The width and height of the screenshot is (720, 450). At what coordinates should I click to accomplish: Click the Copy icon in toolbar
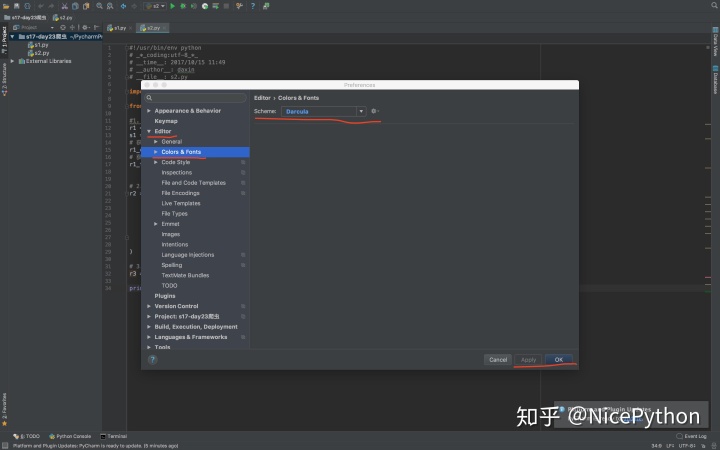[x=75, y=6]
